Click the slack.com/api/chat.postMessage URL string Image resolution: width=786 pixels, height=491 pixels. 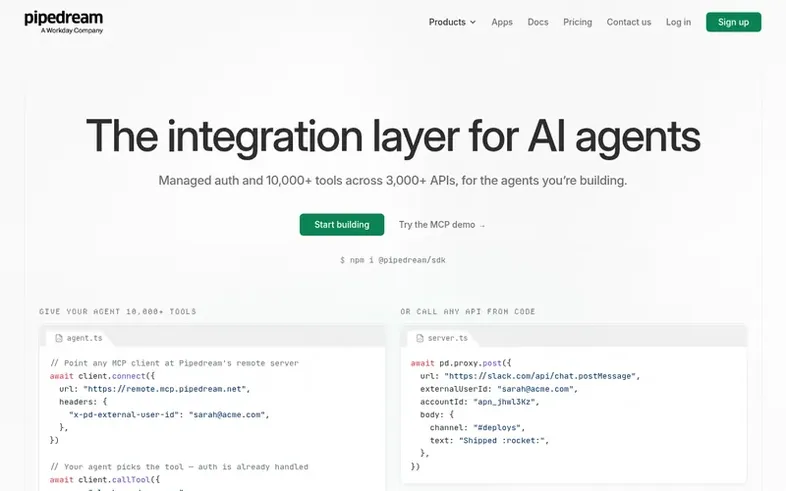[x=540, y=376]
